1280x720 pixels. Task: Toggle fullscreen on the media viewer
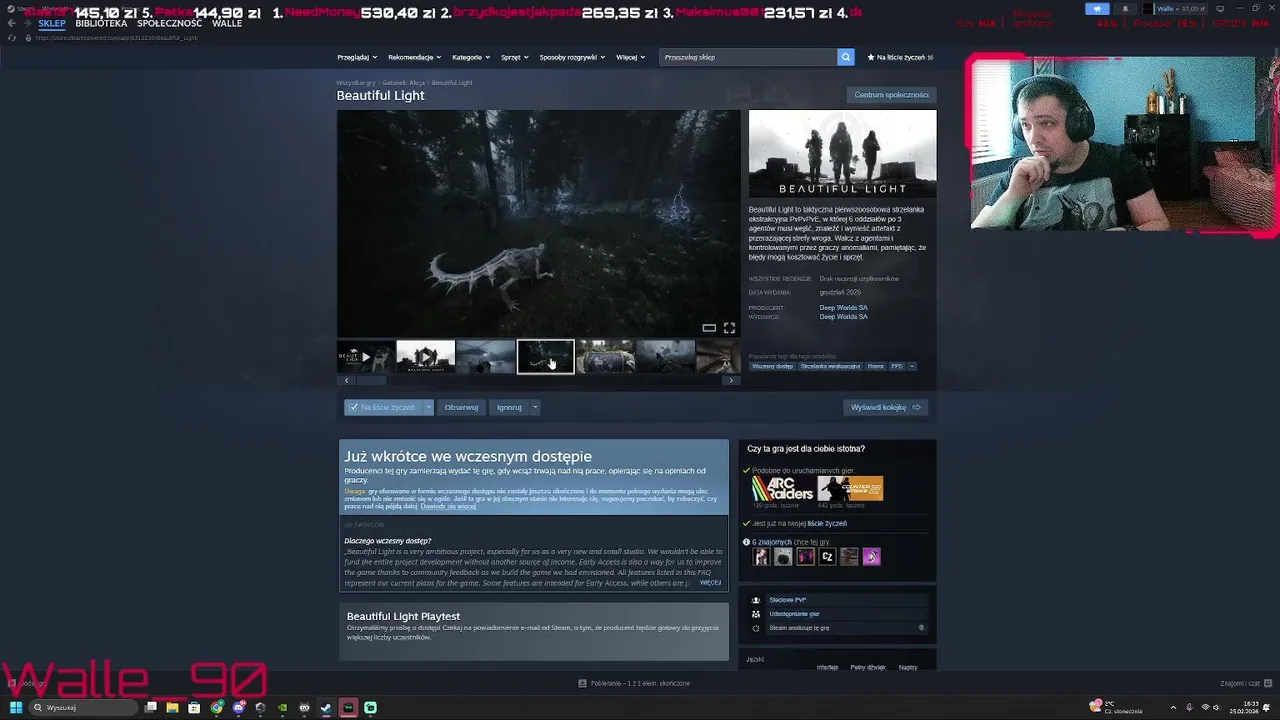tap(729, 328)
